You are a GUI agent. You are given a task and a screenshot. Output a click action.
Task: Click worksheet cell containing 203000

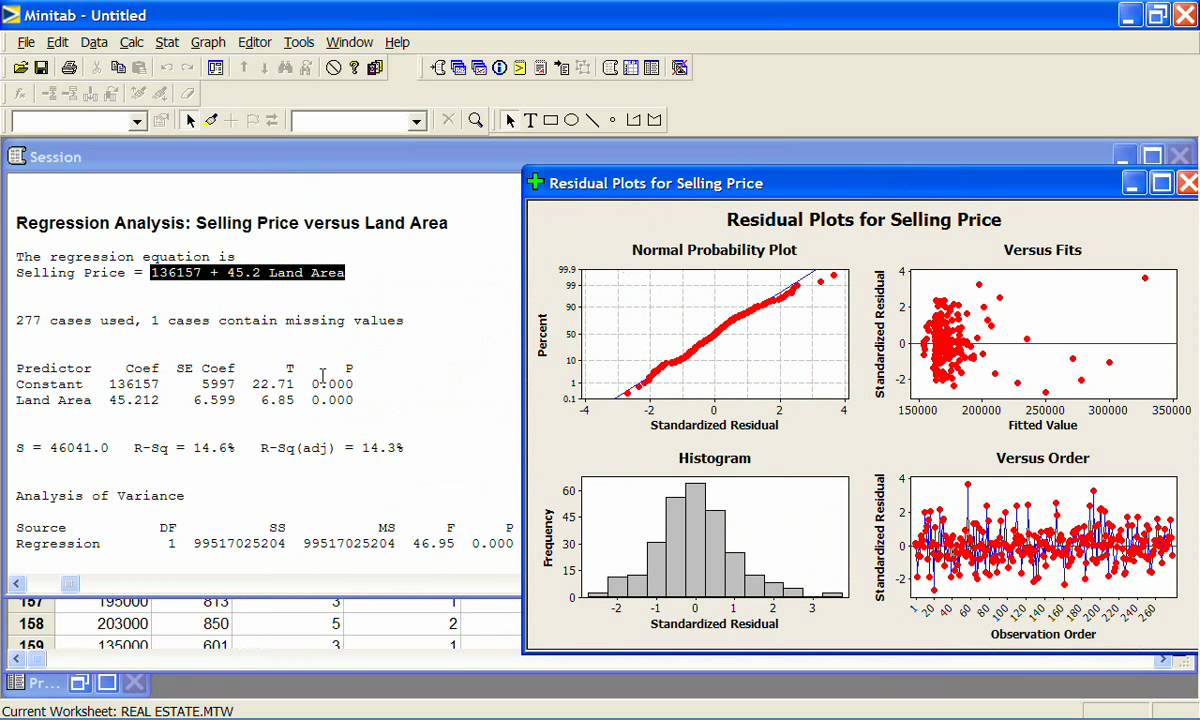[103, 623]
